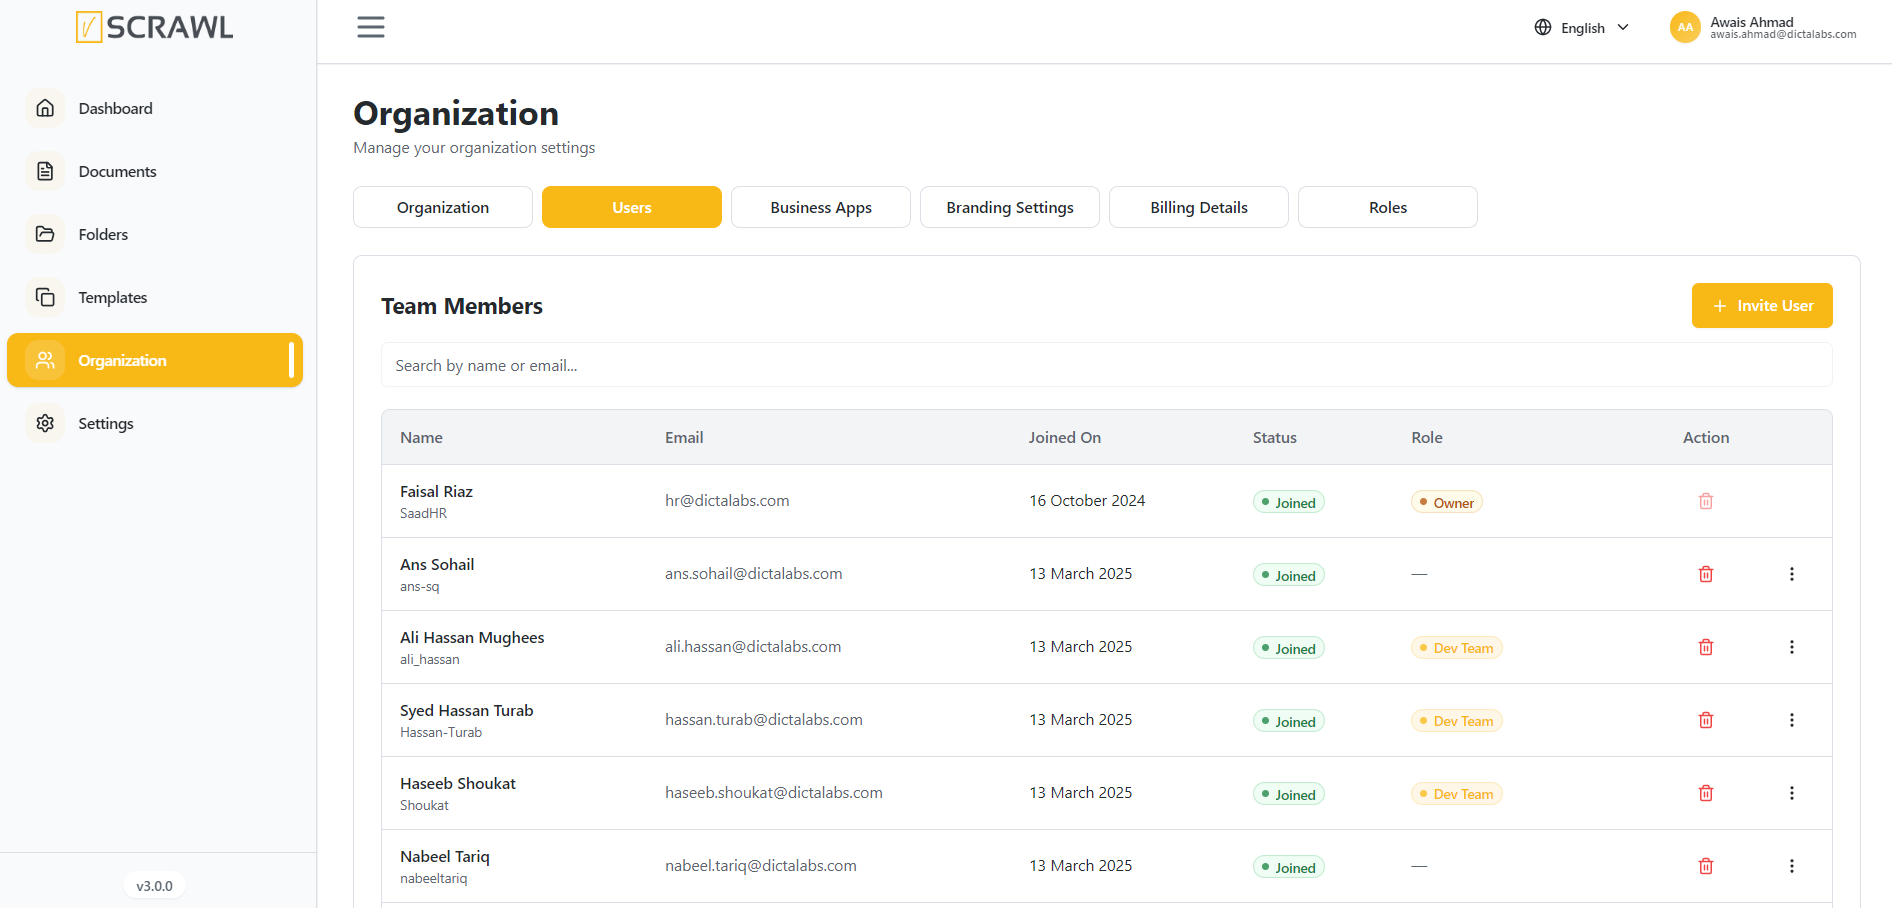Delete Haseeb Shoukat using trash icon

pos(1706,793)
